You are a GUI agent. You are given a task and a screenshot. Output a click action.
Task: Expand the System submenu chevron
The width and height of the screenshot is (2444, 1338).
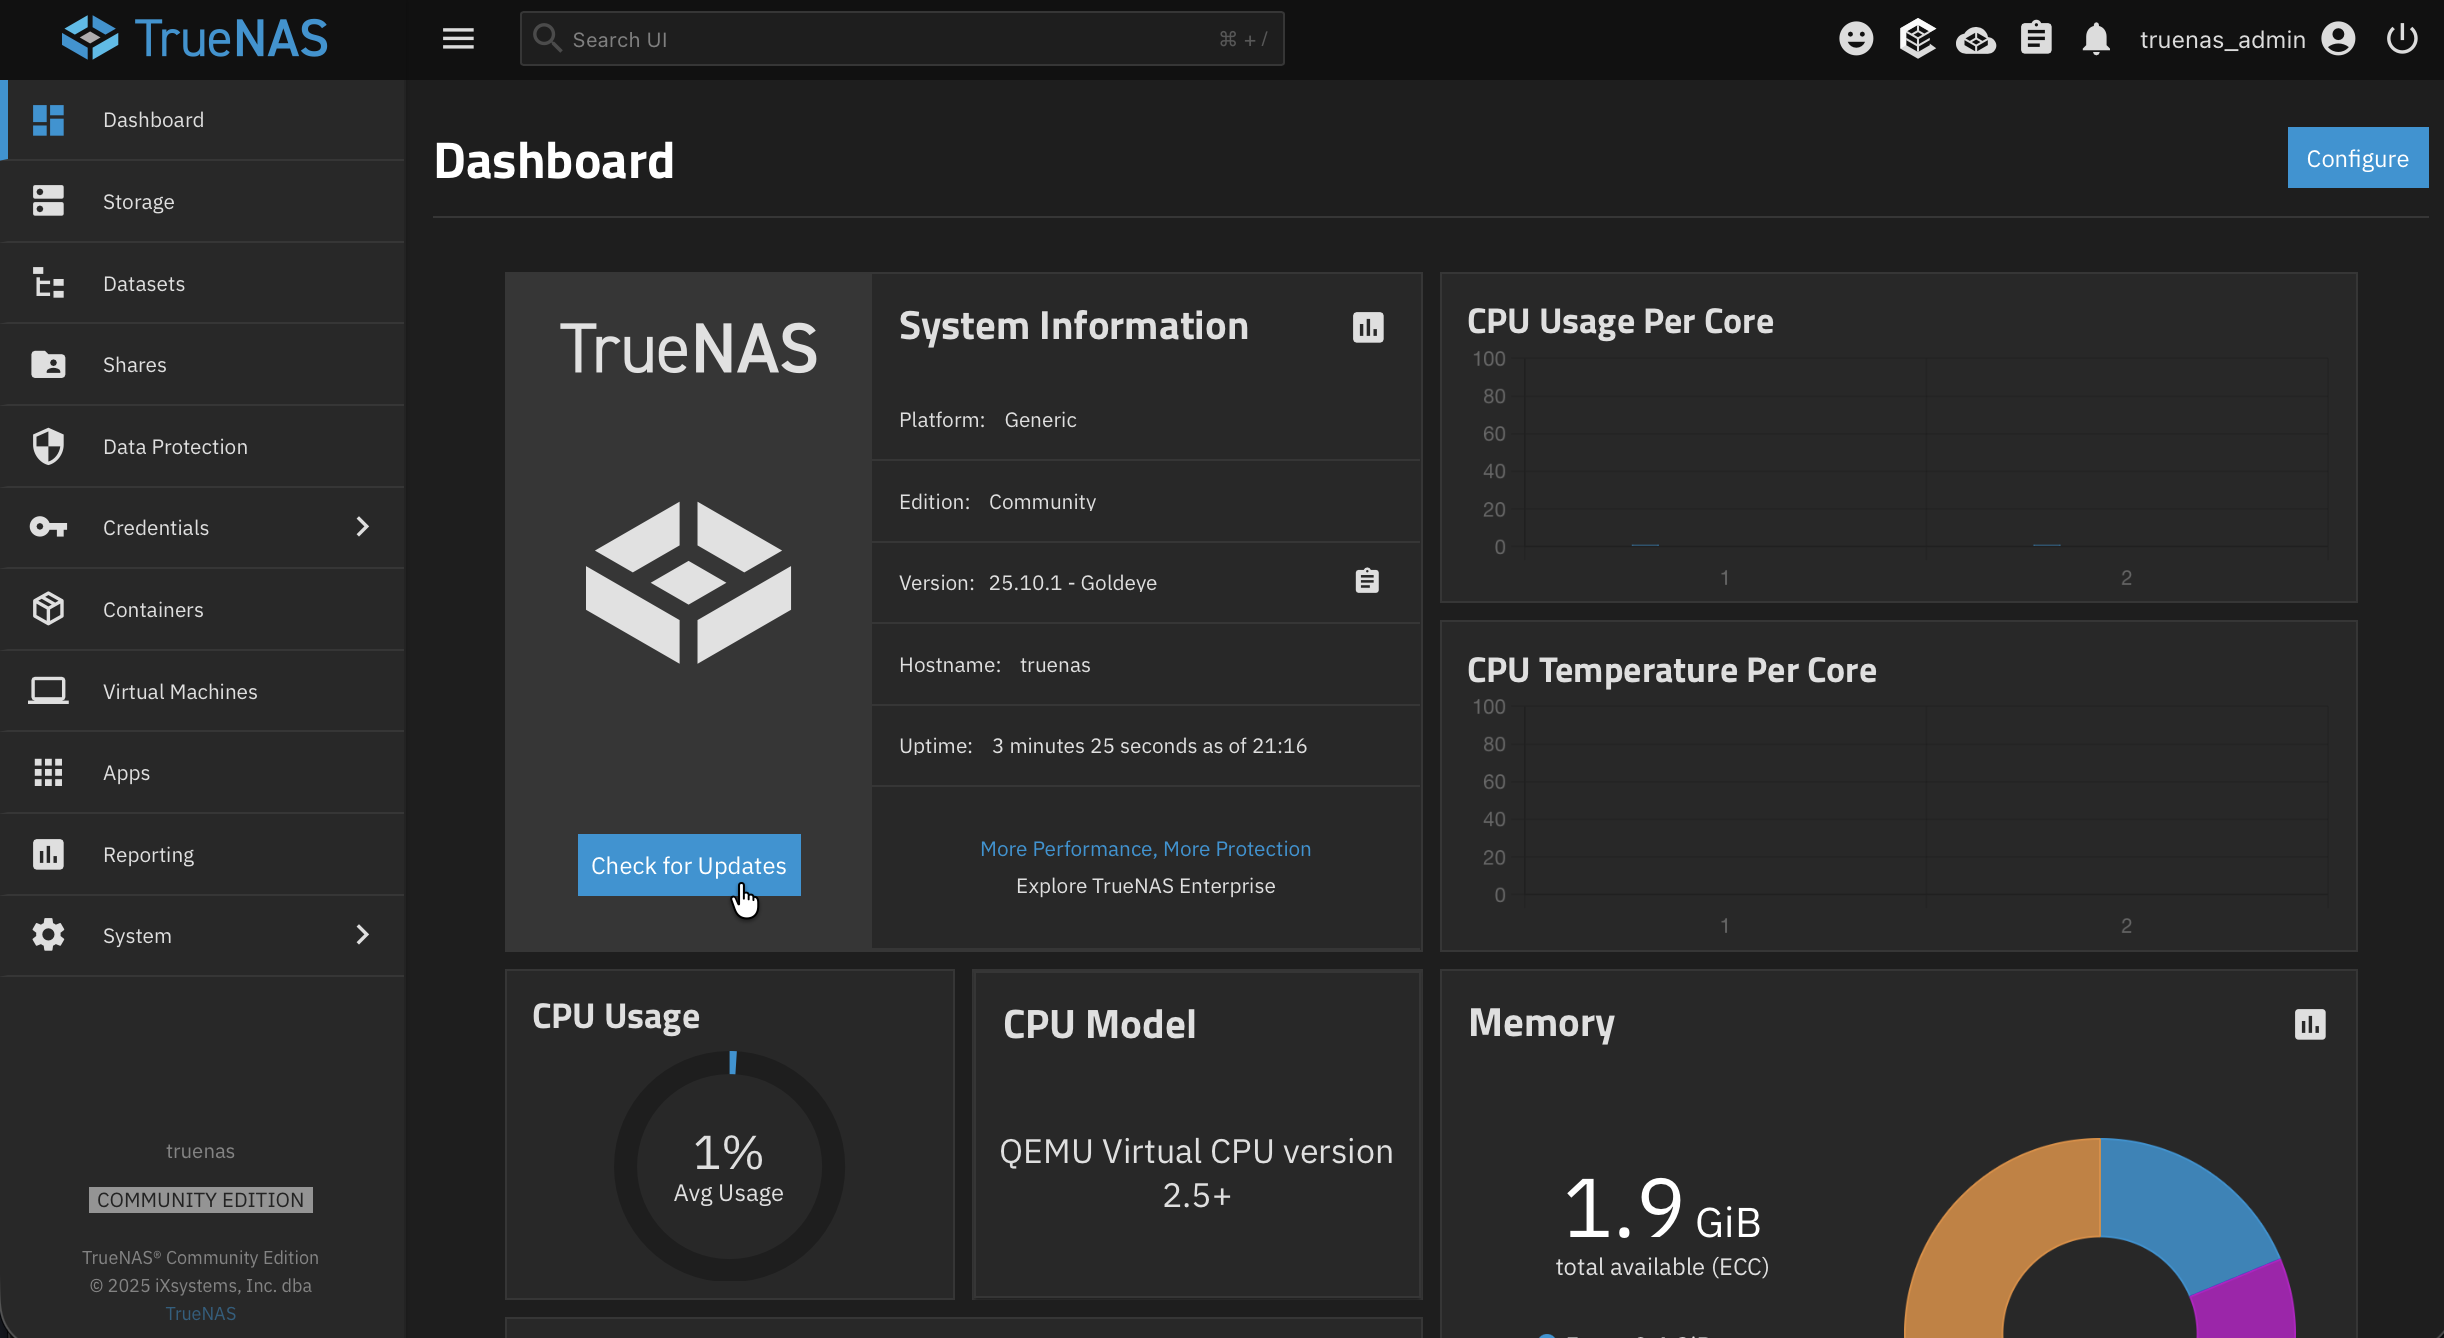(363, 935)
